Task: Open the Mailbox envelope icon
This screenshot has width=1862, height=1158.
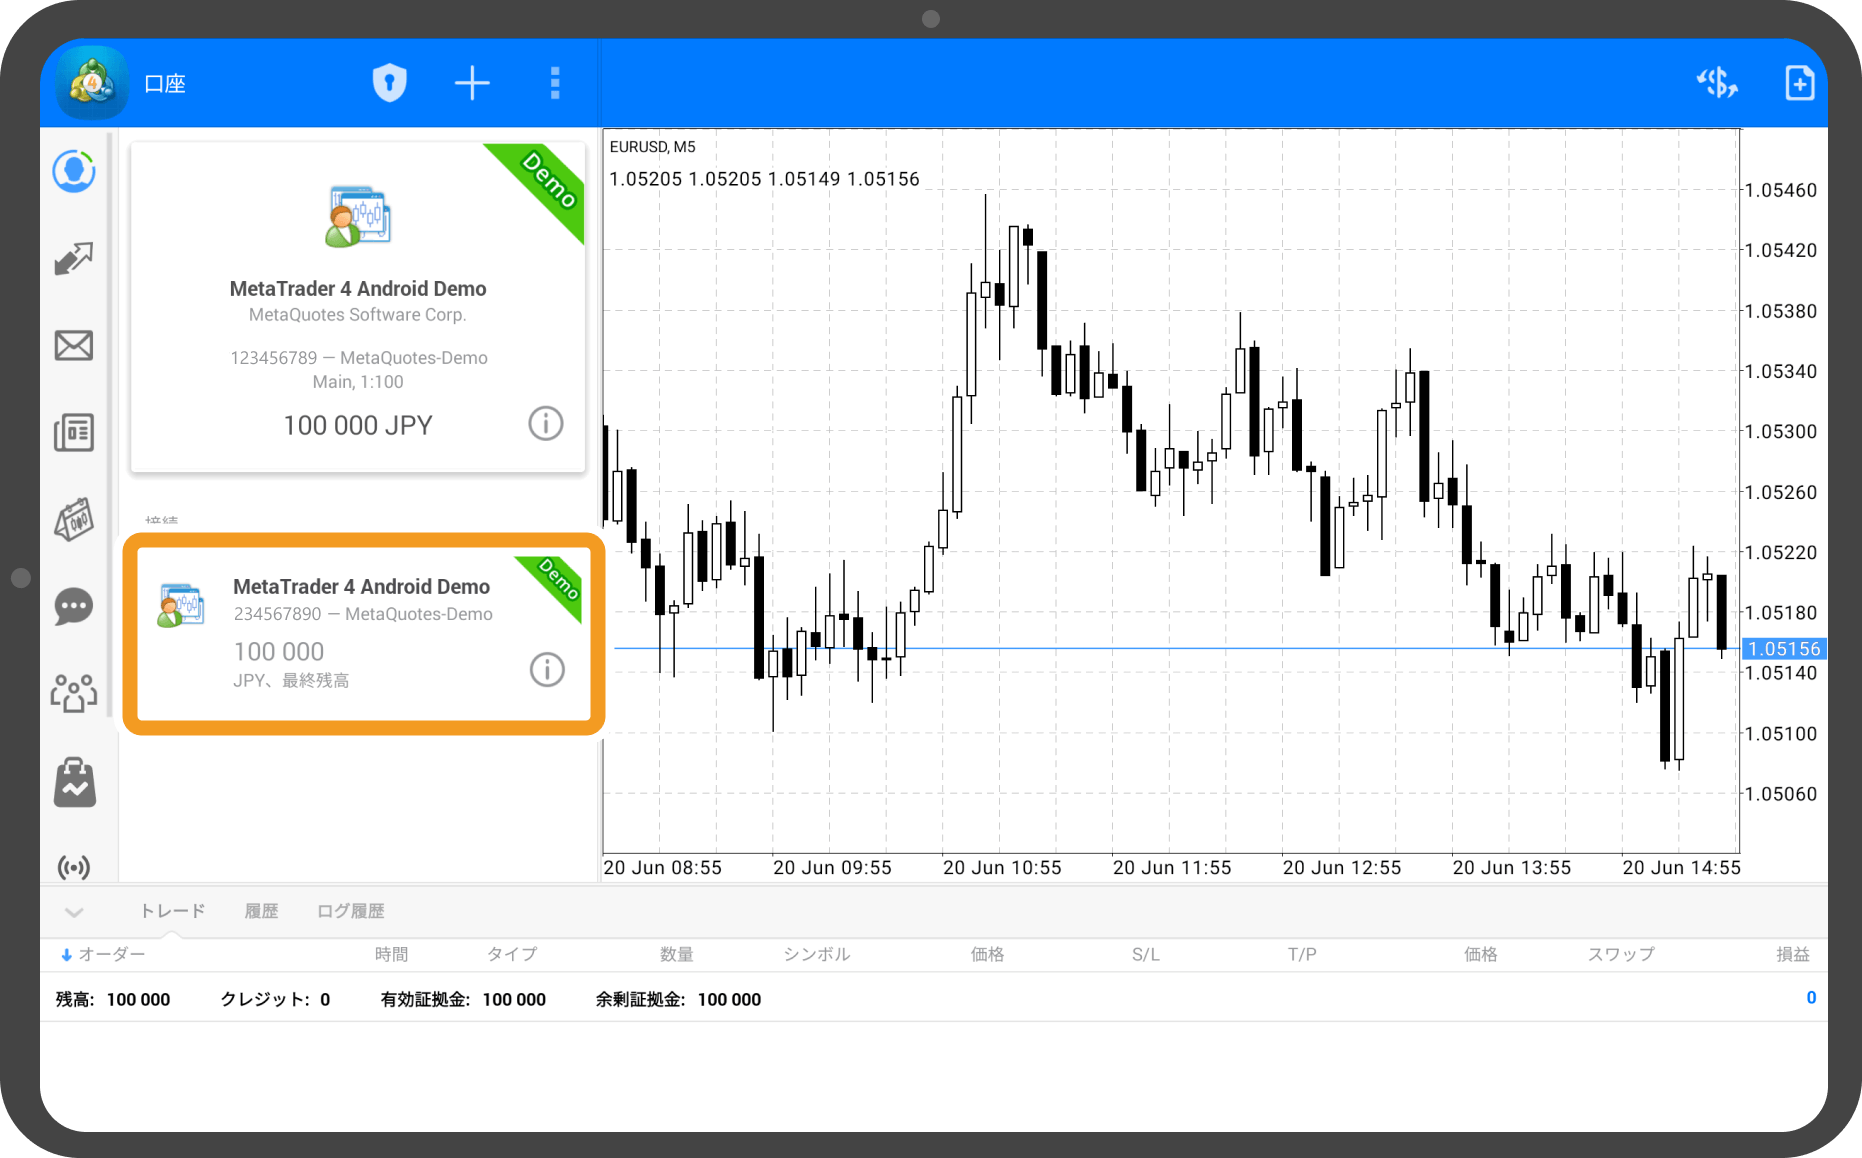Action: [74, 346]
